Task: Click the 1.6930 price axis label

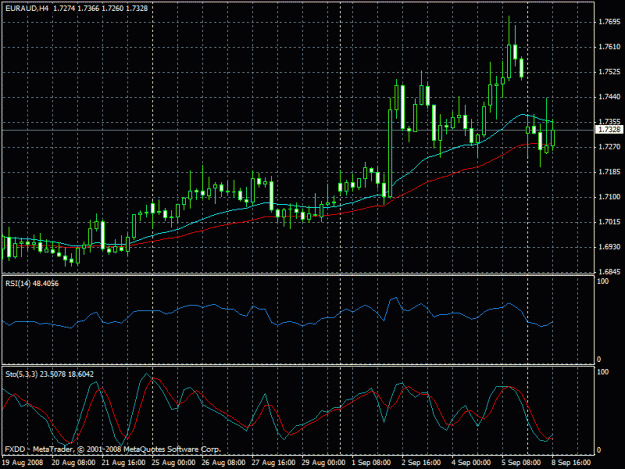Action: [609, 247]
